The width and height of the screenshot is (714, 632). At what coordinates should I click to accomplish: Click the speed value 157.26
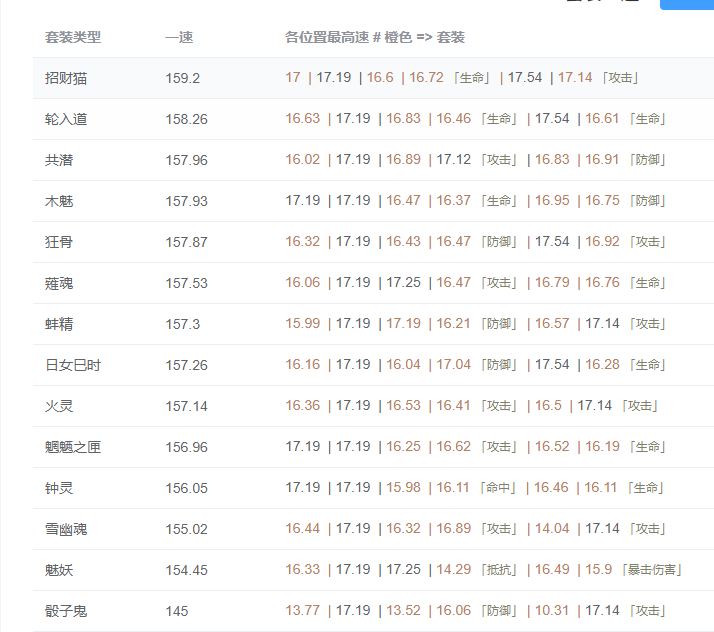point(186,365)
